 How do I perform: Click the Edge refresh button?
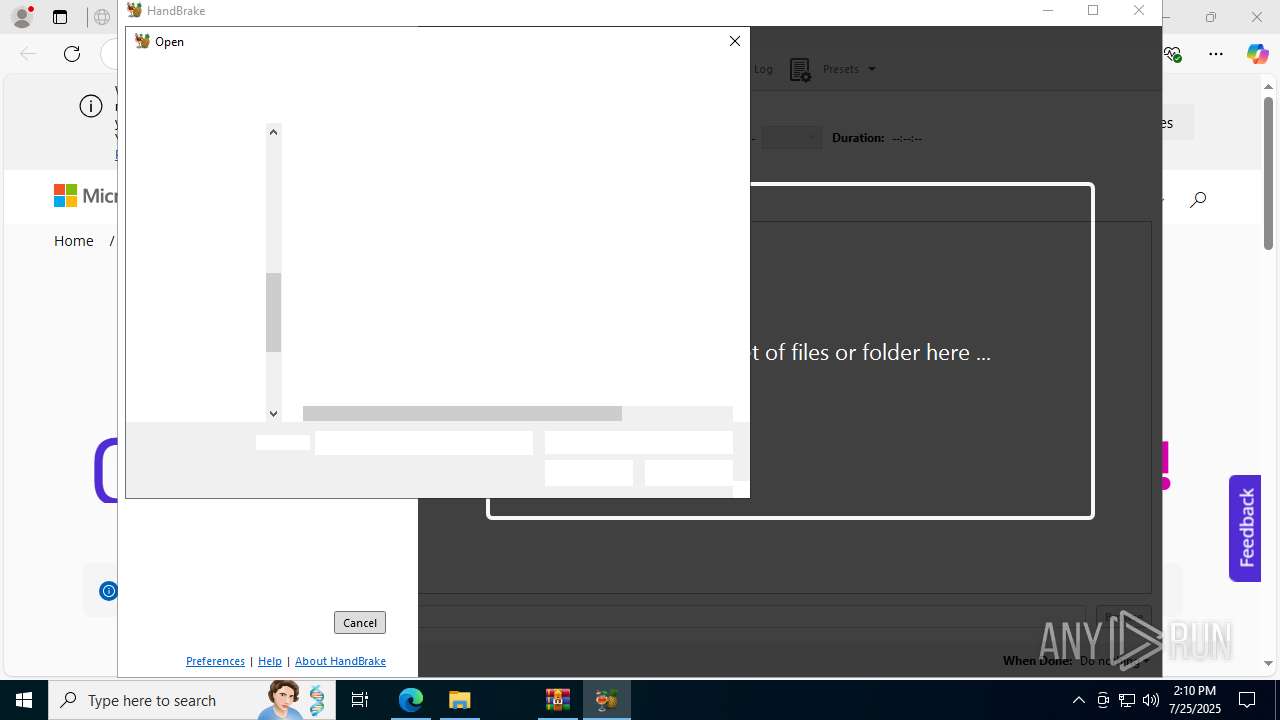point(72,54)
